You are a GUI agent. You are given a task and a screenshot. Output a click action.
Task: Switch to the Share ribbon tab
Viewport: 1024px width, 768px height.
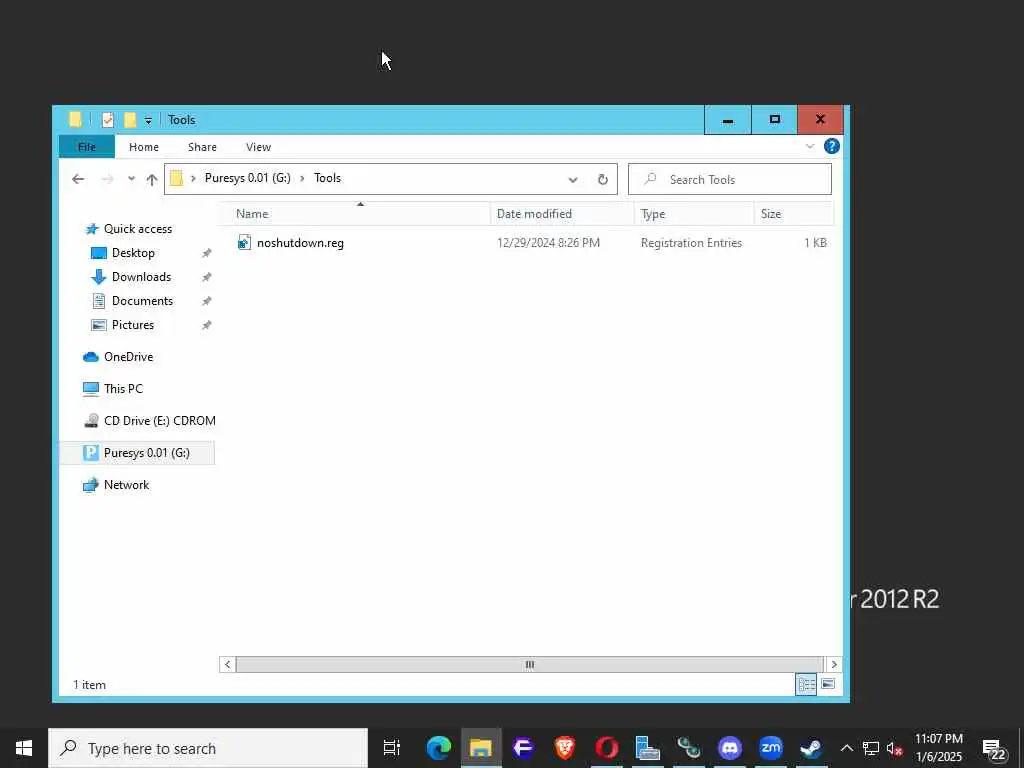202,147
